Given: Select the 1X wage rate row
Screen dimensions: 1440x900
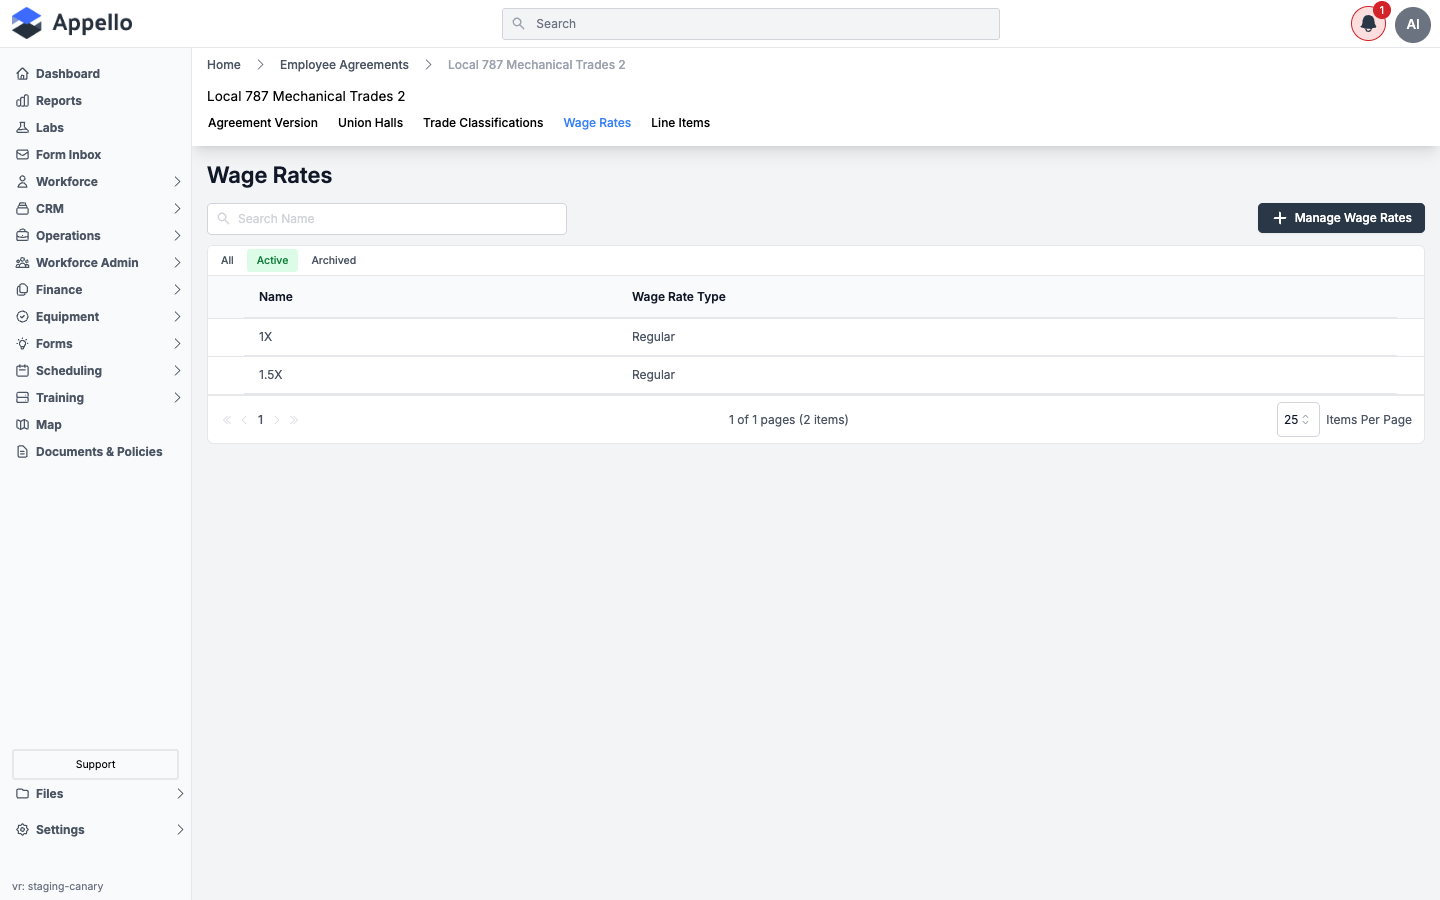Looking at the screenshot, I should pyautogui.click(x=816, y=337).
